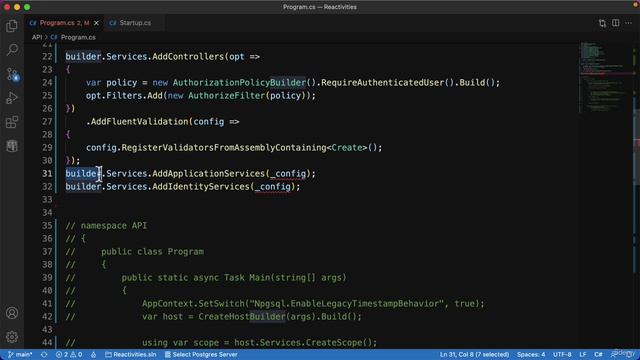Open the Explorer view in the activity bar
The width and height of the screenshot is (640, 360).
point(12,26)
